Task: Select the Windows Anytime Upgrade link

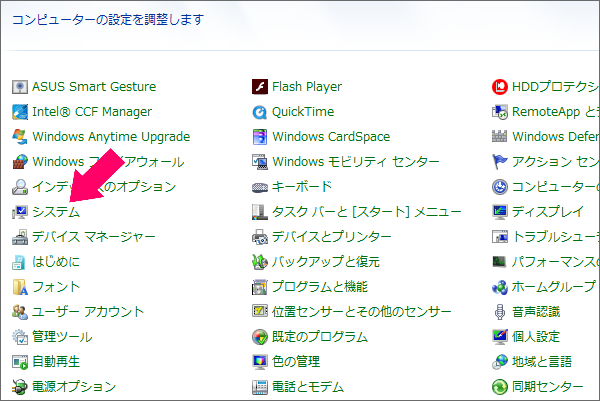Action: [111, 137]
